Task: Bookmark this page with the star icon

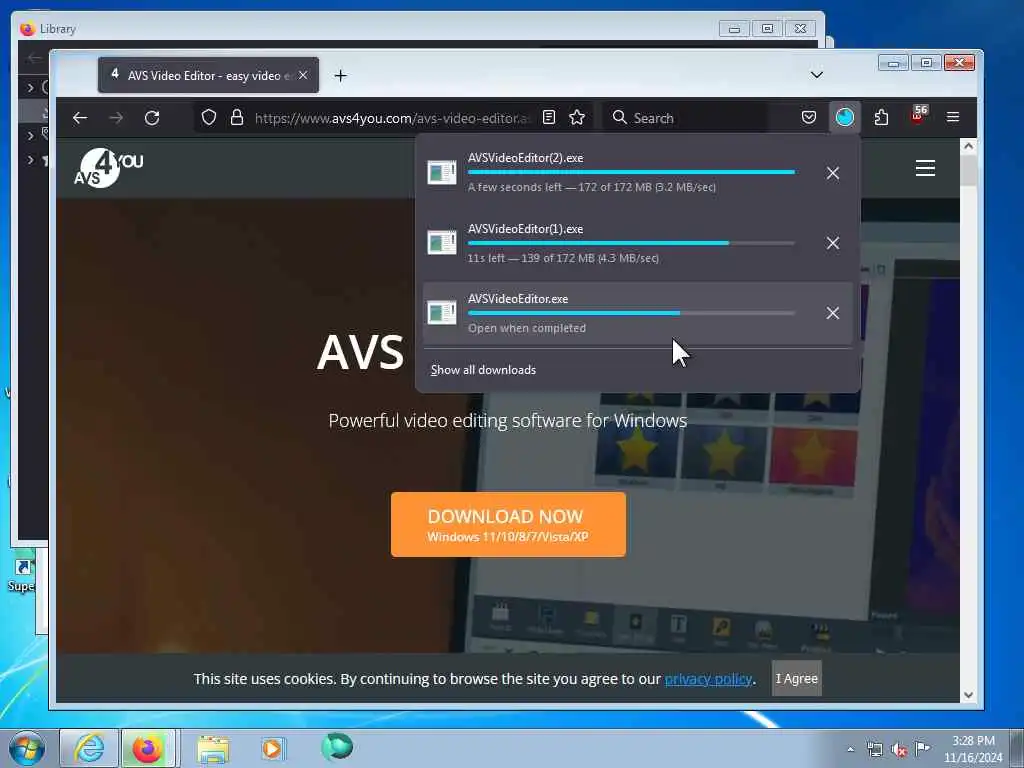Action: [x=577, y=118]
